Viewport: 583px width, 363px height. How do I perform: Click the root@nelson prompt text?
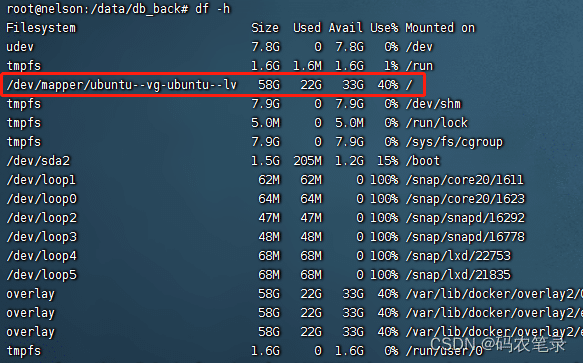(x=97, y=9)
